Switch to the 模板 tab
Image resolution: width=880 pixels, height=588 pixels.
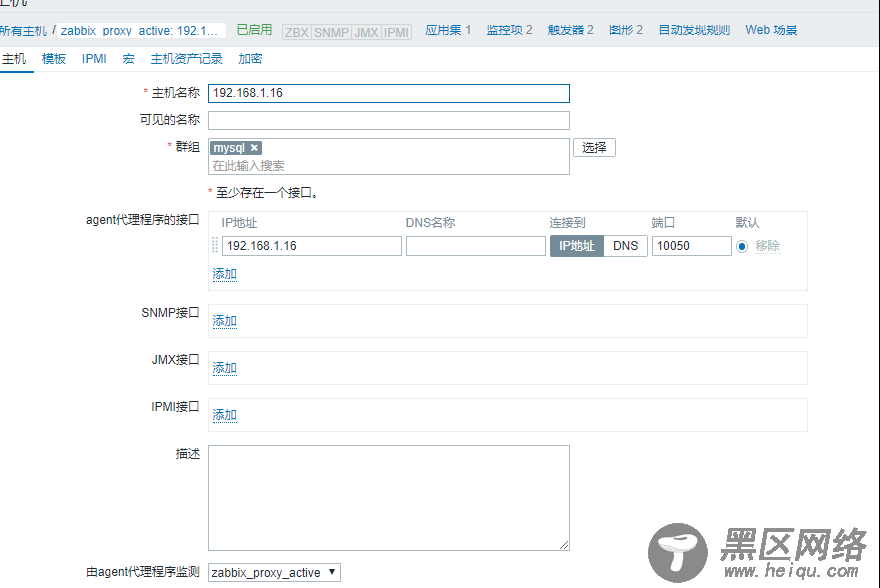[54, 59]
